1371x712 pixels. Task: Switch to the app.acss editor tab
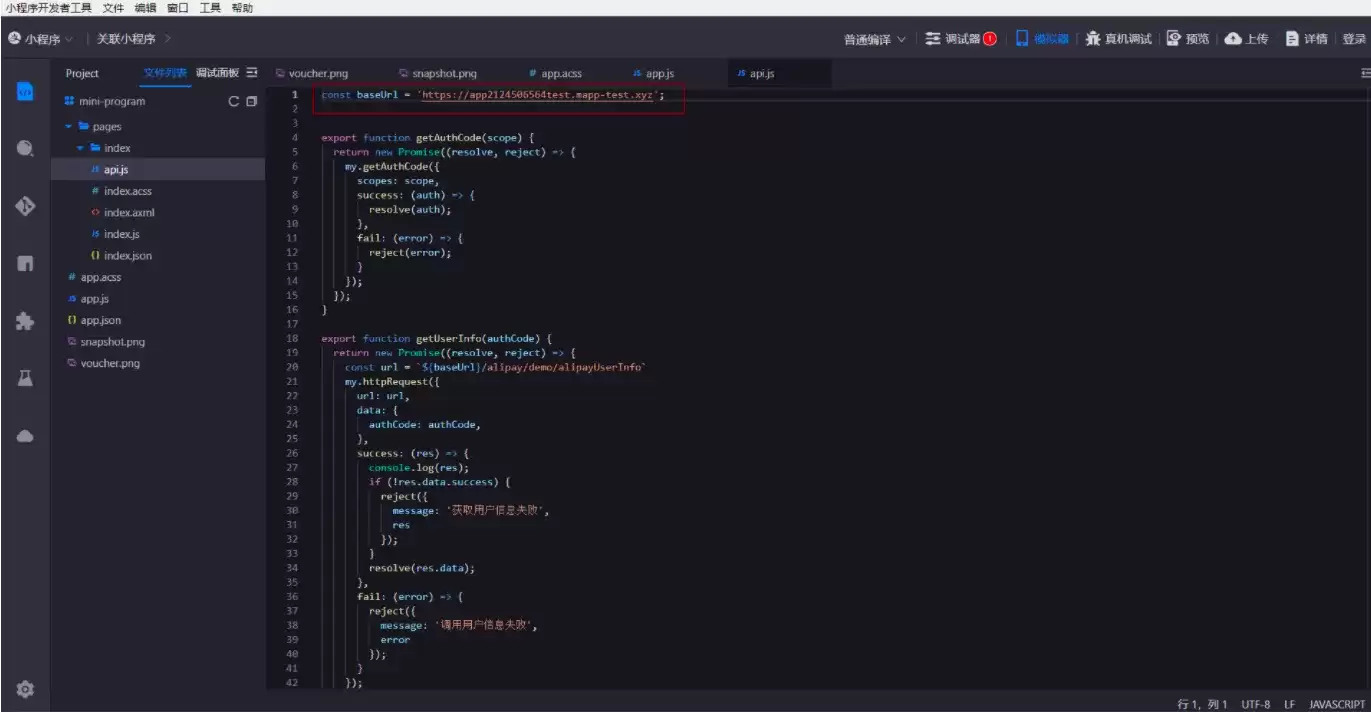click(x=555, y=74)
